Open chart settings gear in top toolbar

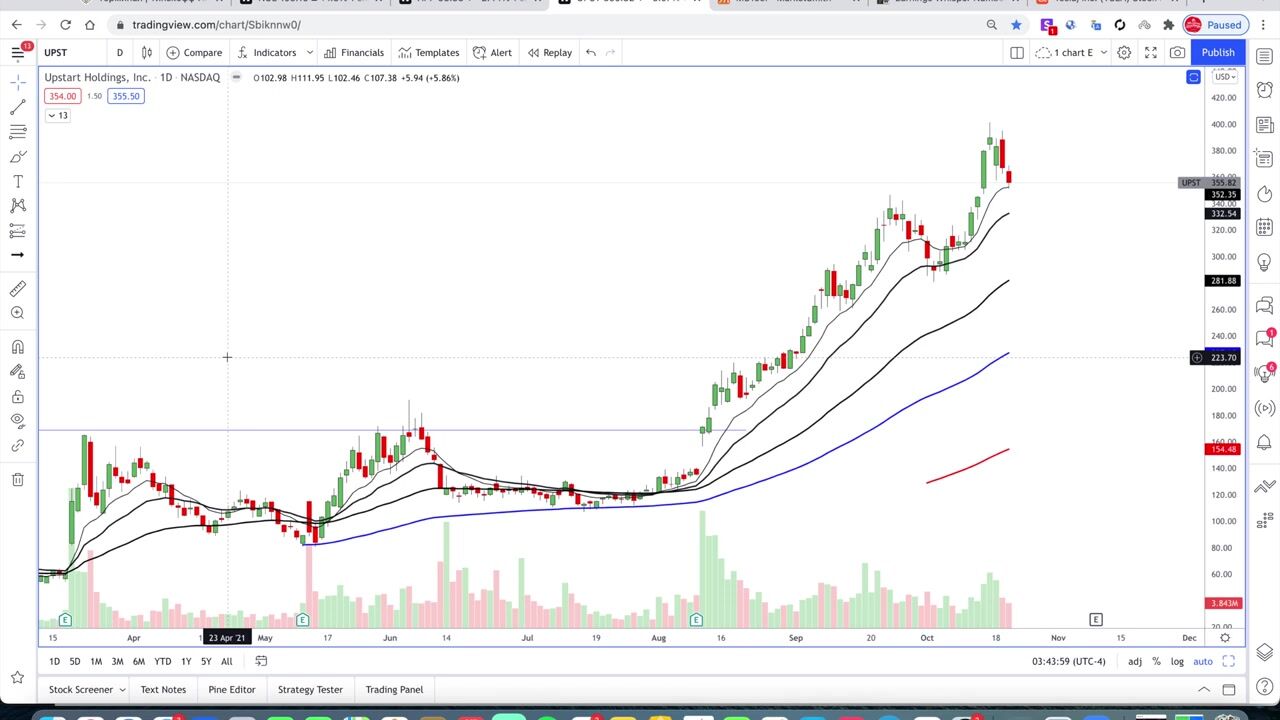point(1124,53)
